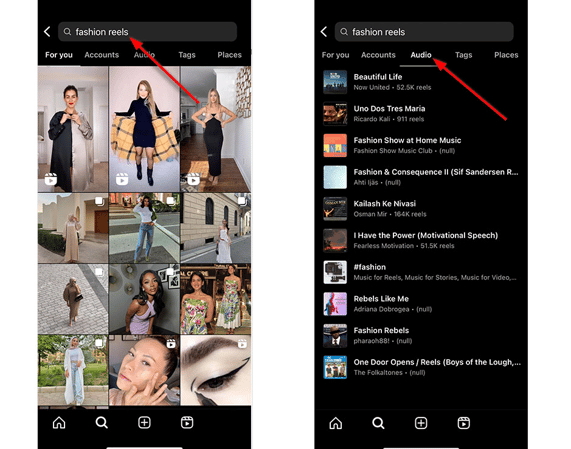The height and width of the screenshot is (449, 571).
Task: Open Uno Dos Tres Maria audio
Action: tap(421, 114)
